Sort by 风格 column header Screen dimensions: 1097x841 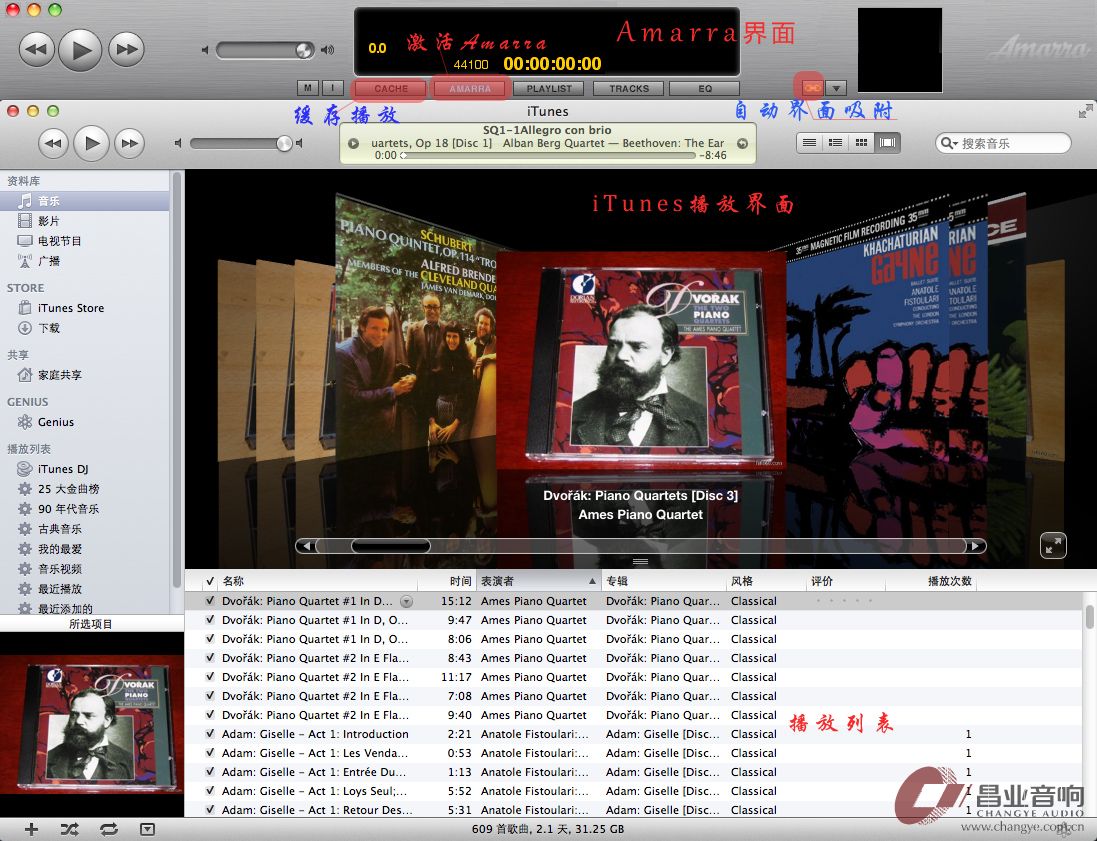(766, 581)
